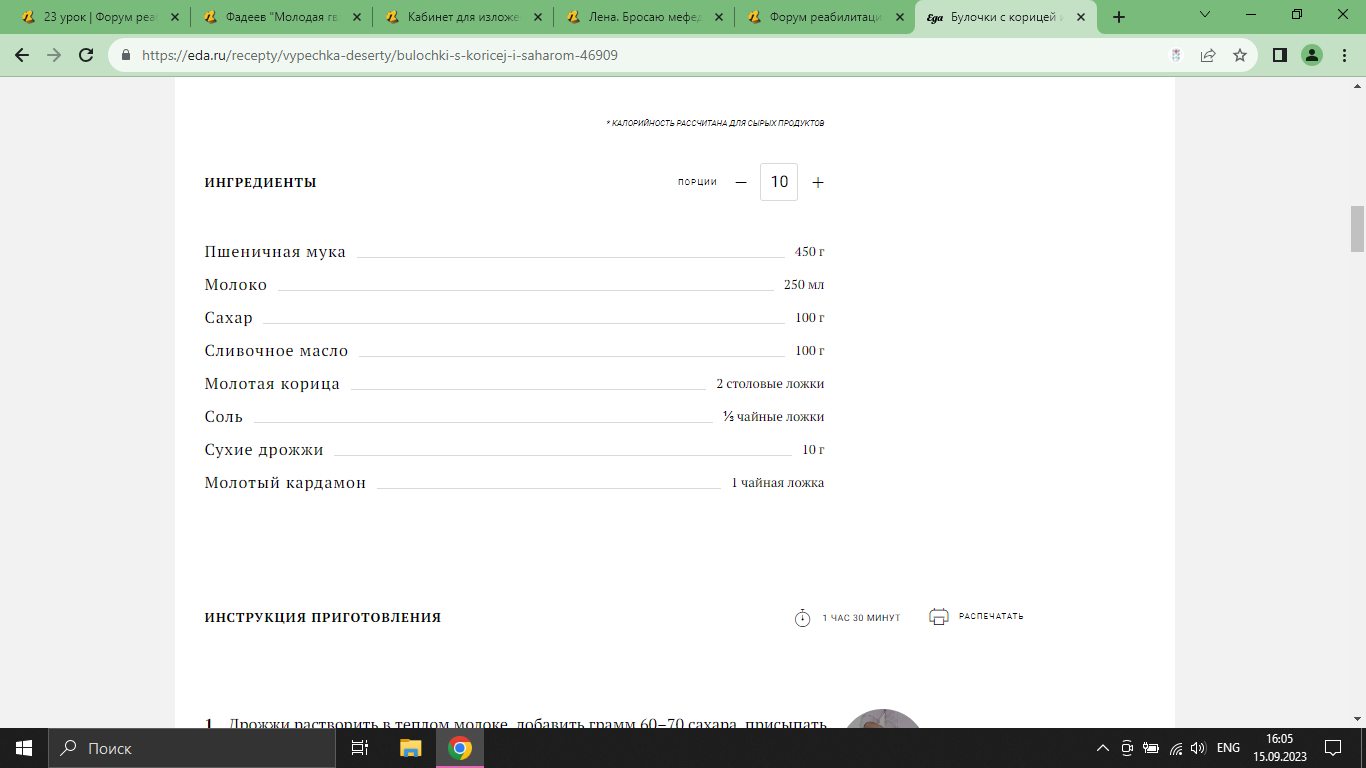Toggle the browser side panel icon
Image resolution: width=1366 pixels, height=768 pixels.
(1279, 56)
